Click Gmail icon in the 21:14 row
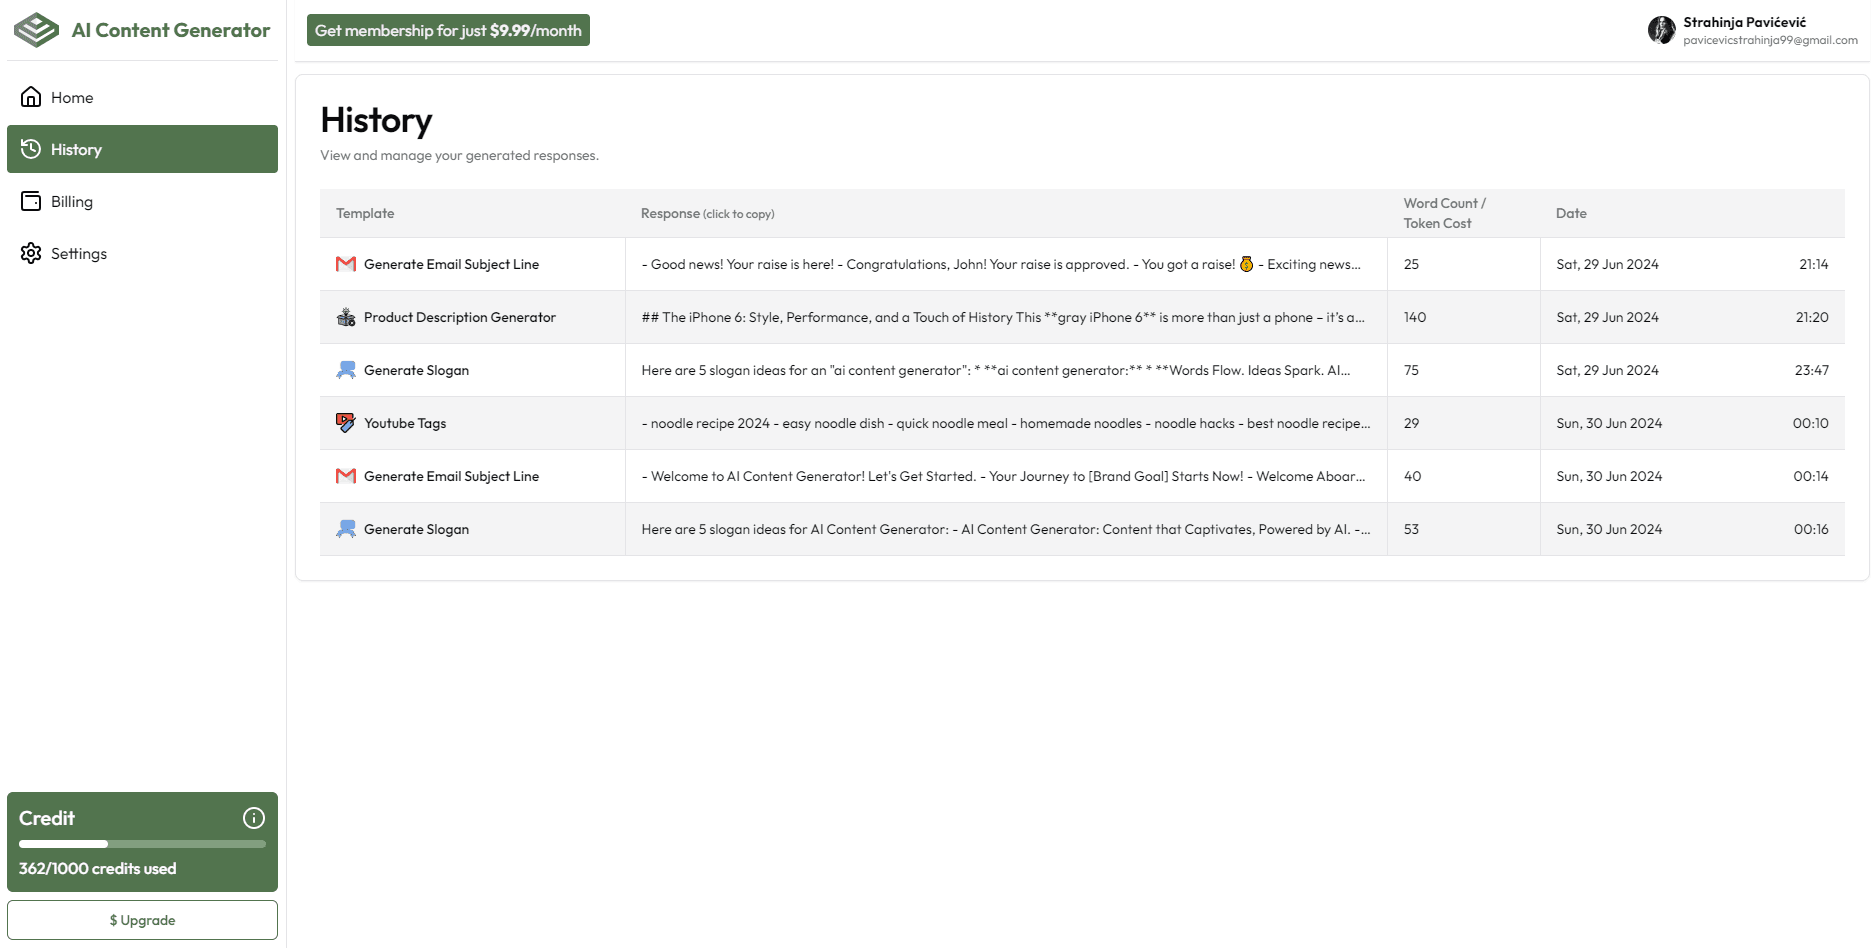This screenshot has width=1876, height=948. [x=346, y=264]
